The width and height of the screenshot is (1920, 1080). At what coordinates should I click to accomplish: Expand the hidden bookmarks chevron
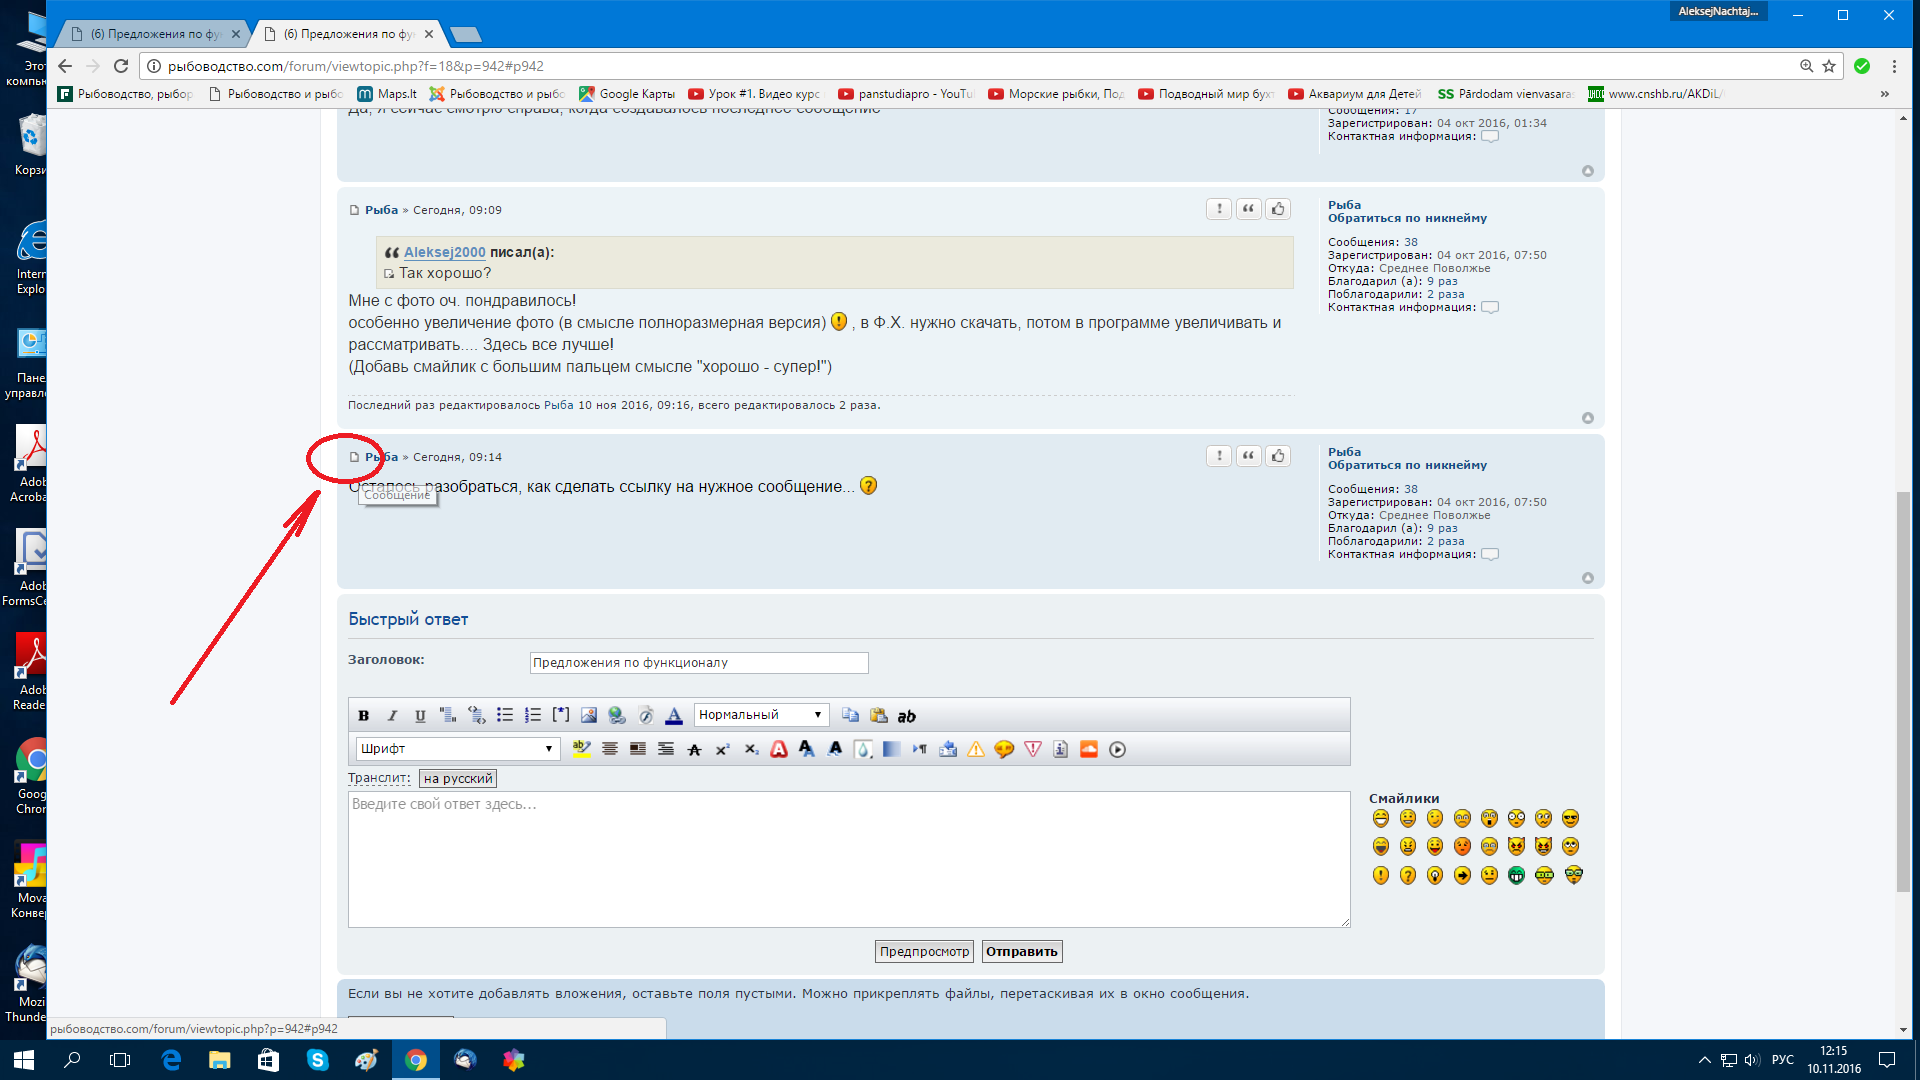[1885, 94]
